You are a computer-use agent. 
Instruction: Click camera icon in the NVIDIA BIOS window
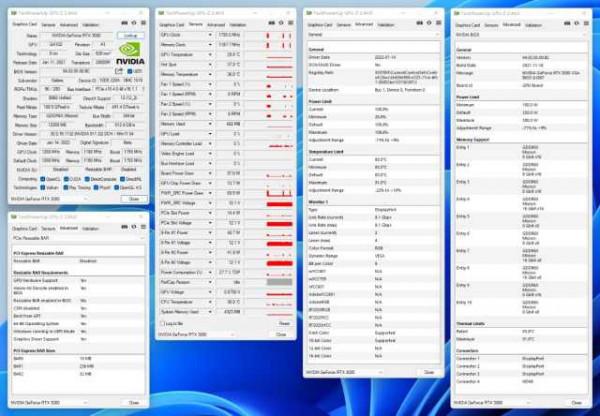coord(567,23)
